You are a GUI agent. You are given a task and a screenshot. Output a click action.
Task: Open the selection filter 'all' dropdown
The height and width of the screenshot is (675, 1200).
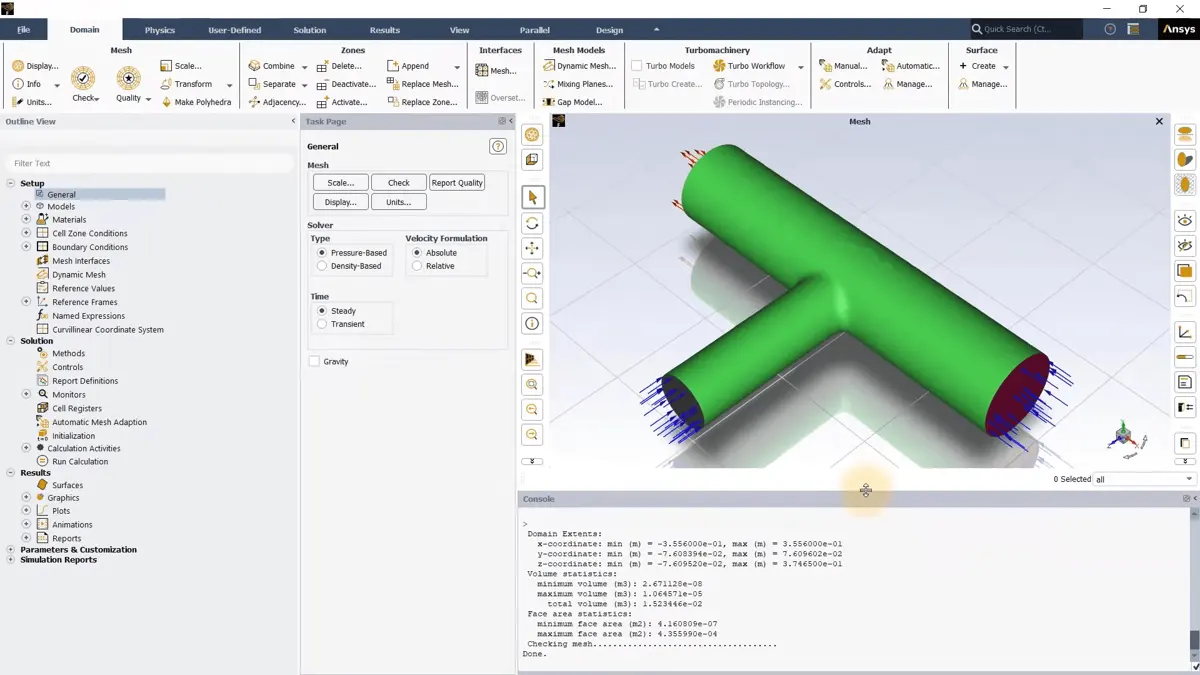(1144, 479)
